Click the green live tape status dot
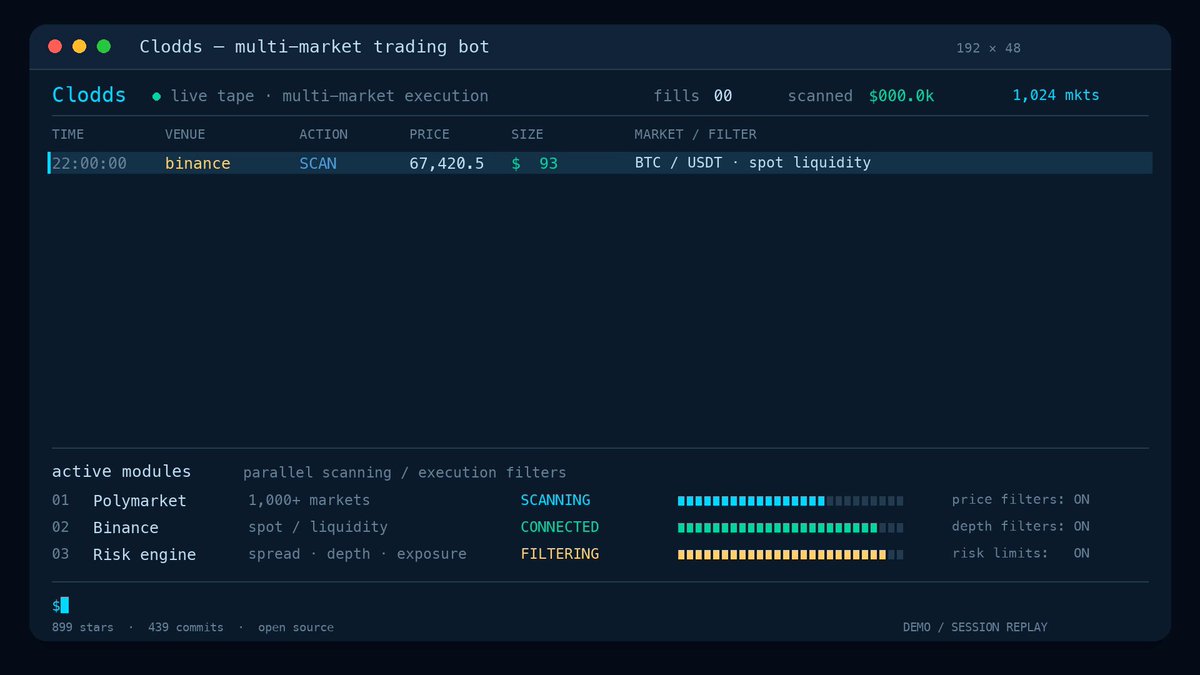Screen dimensions: 1200x675 [156, 97]
